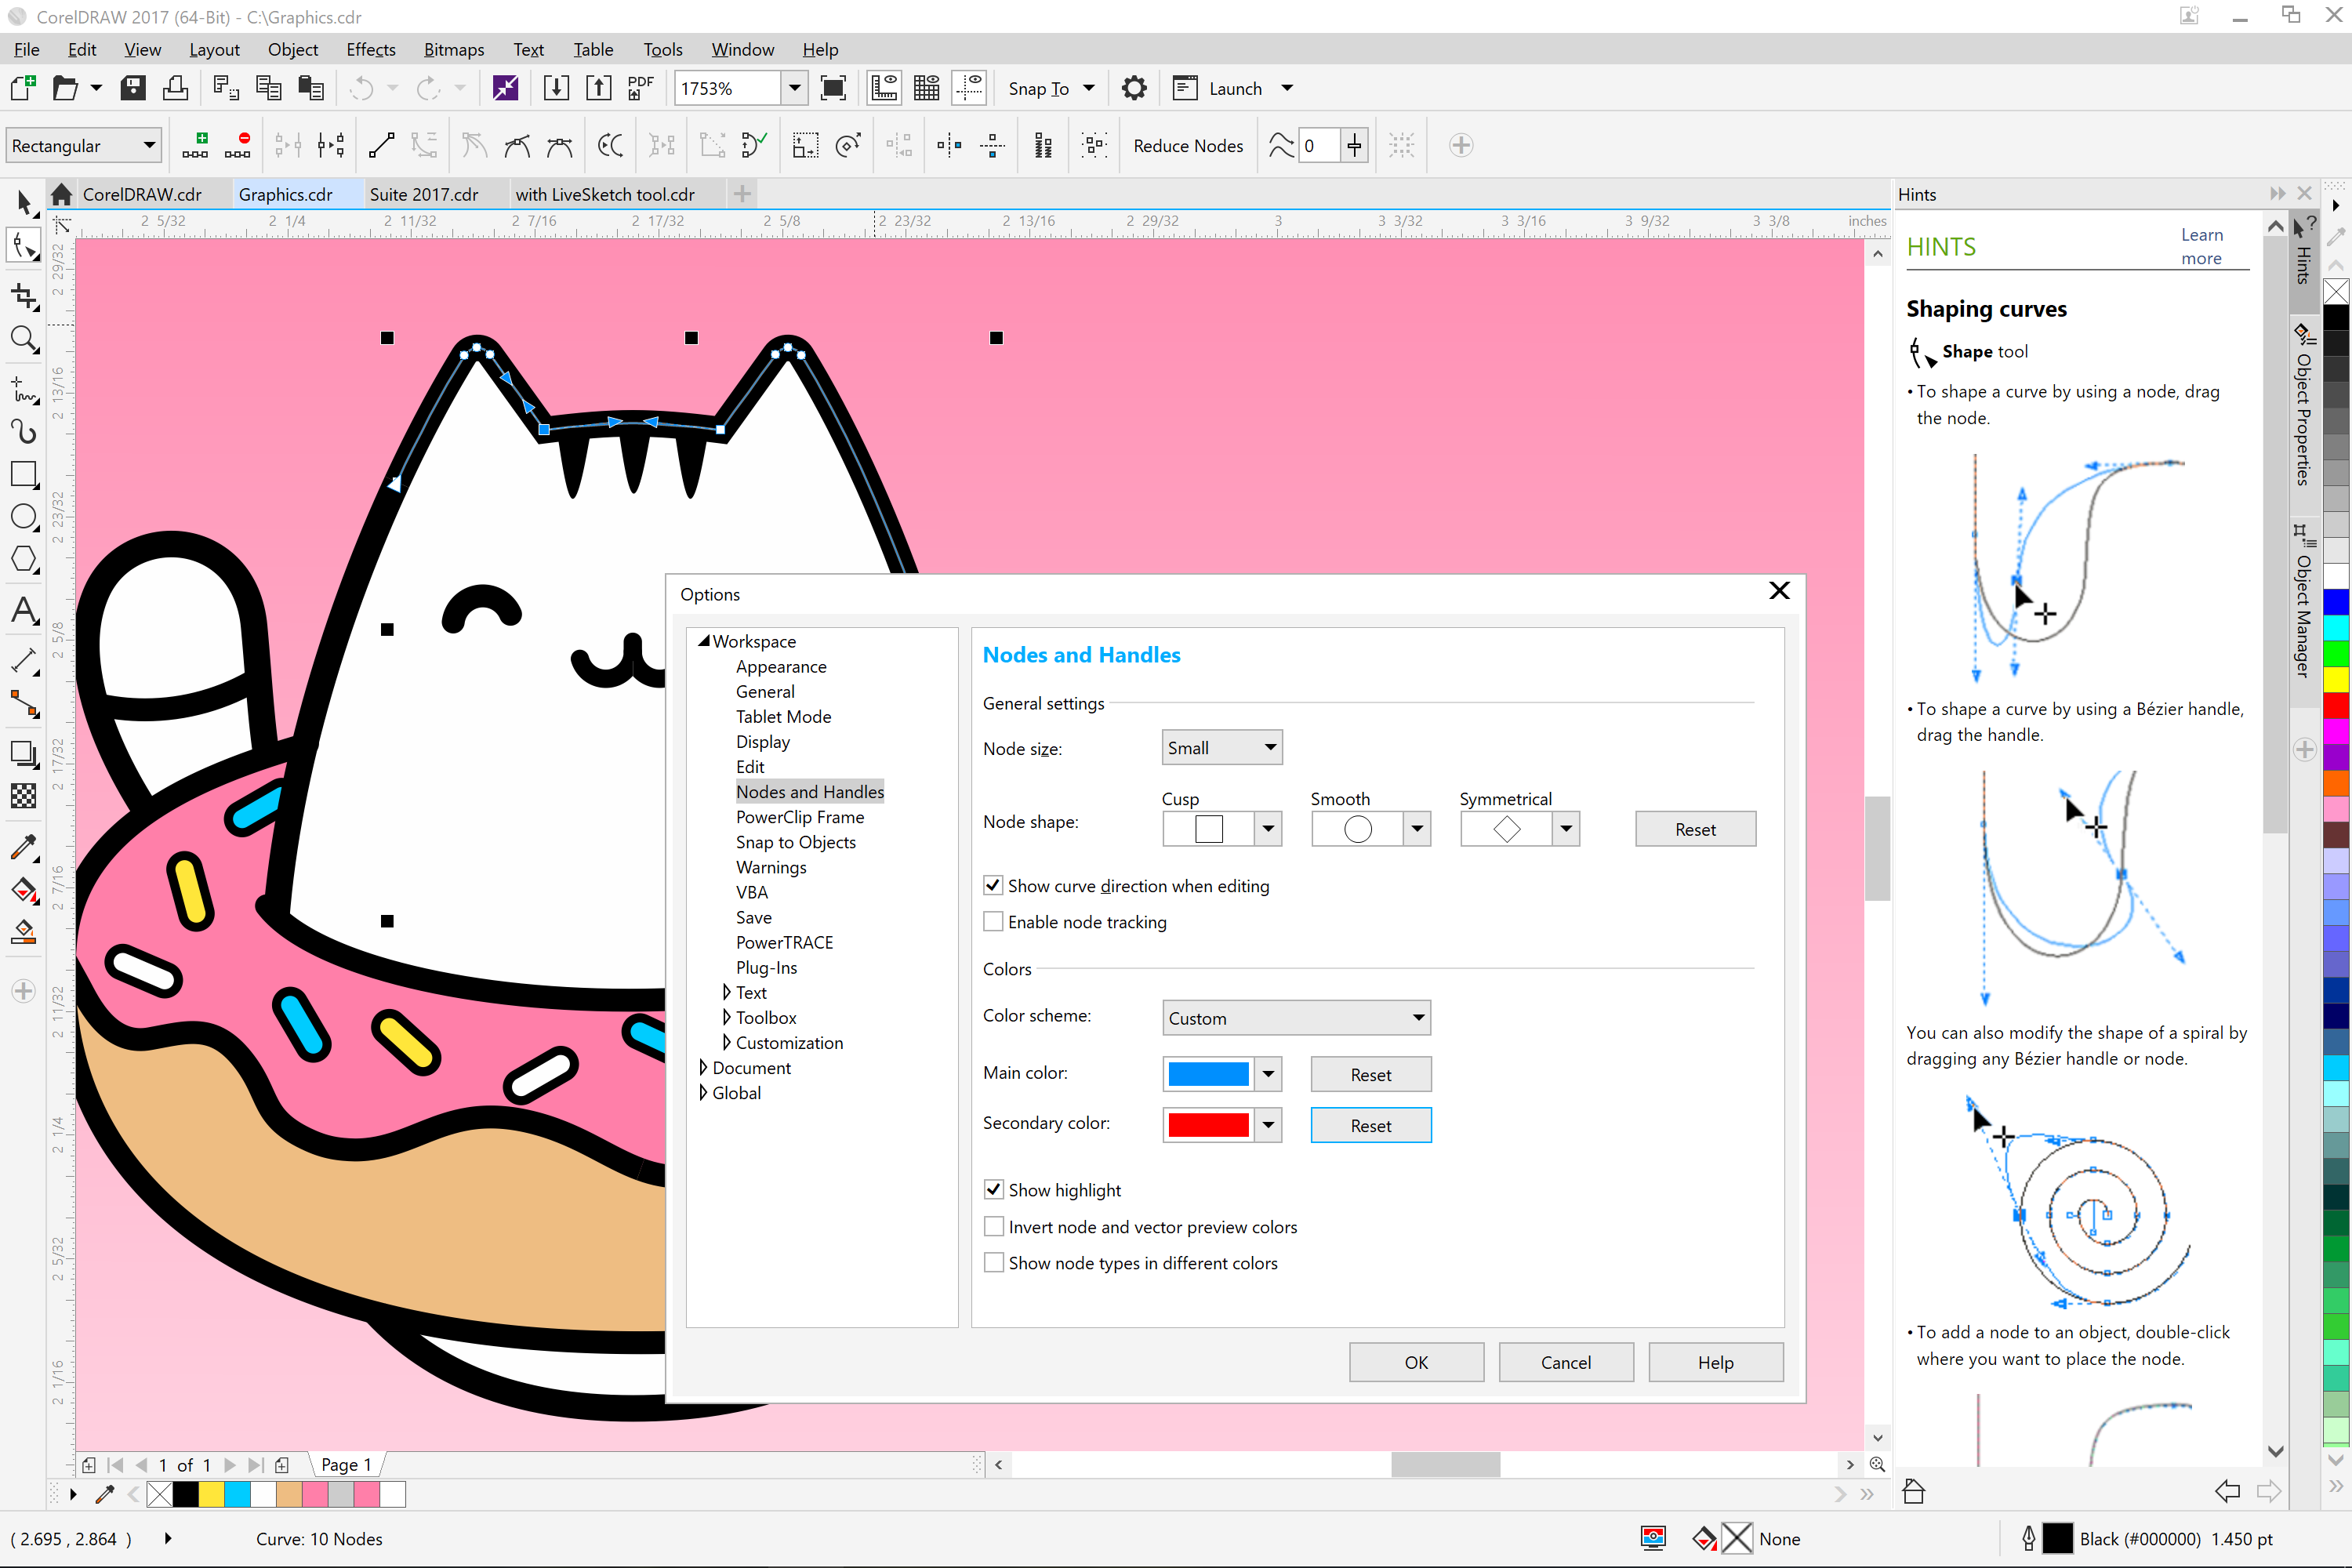Click the red Secondary color swatch
This screenshot has height=1568, width=2352.
(x=1208, y=1125)
